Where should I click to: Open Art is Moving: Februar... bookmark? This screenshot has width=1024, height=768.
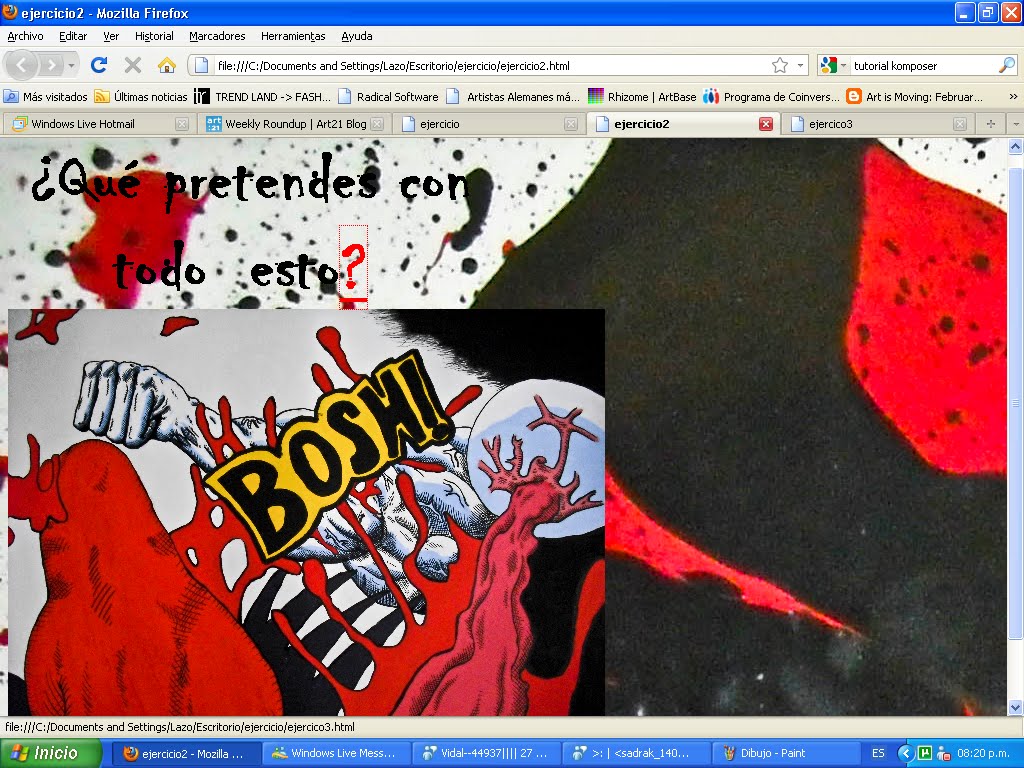914,97
